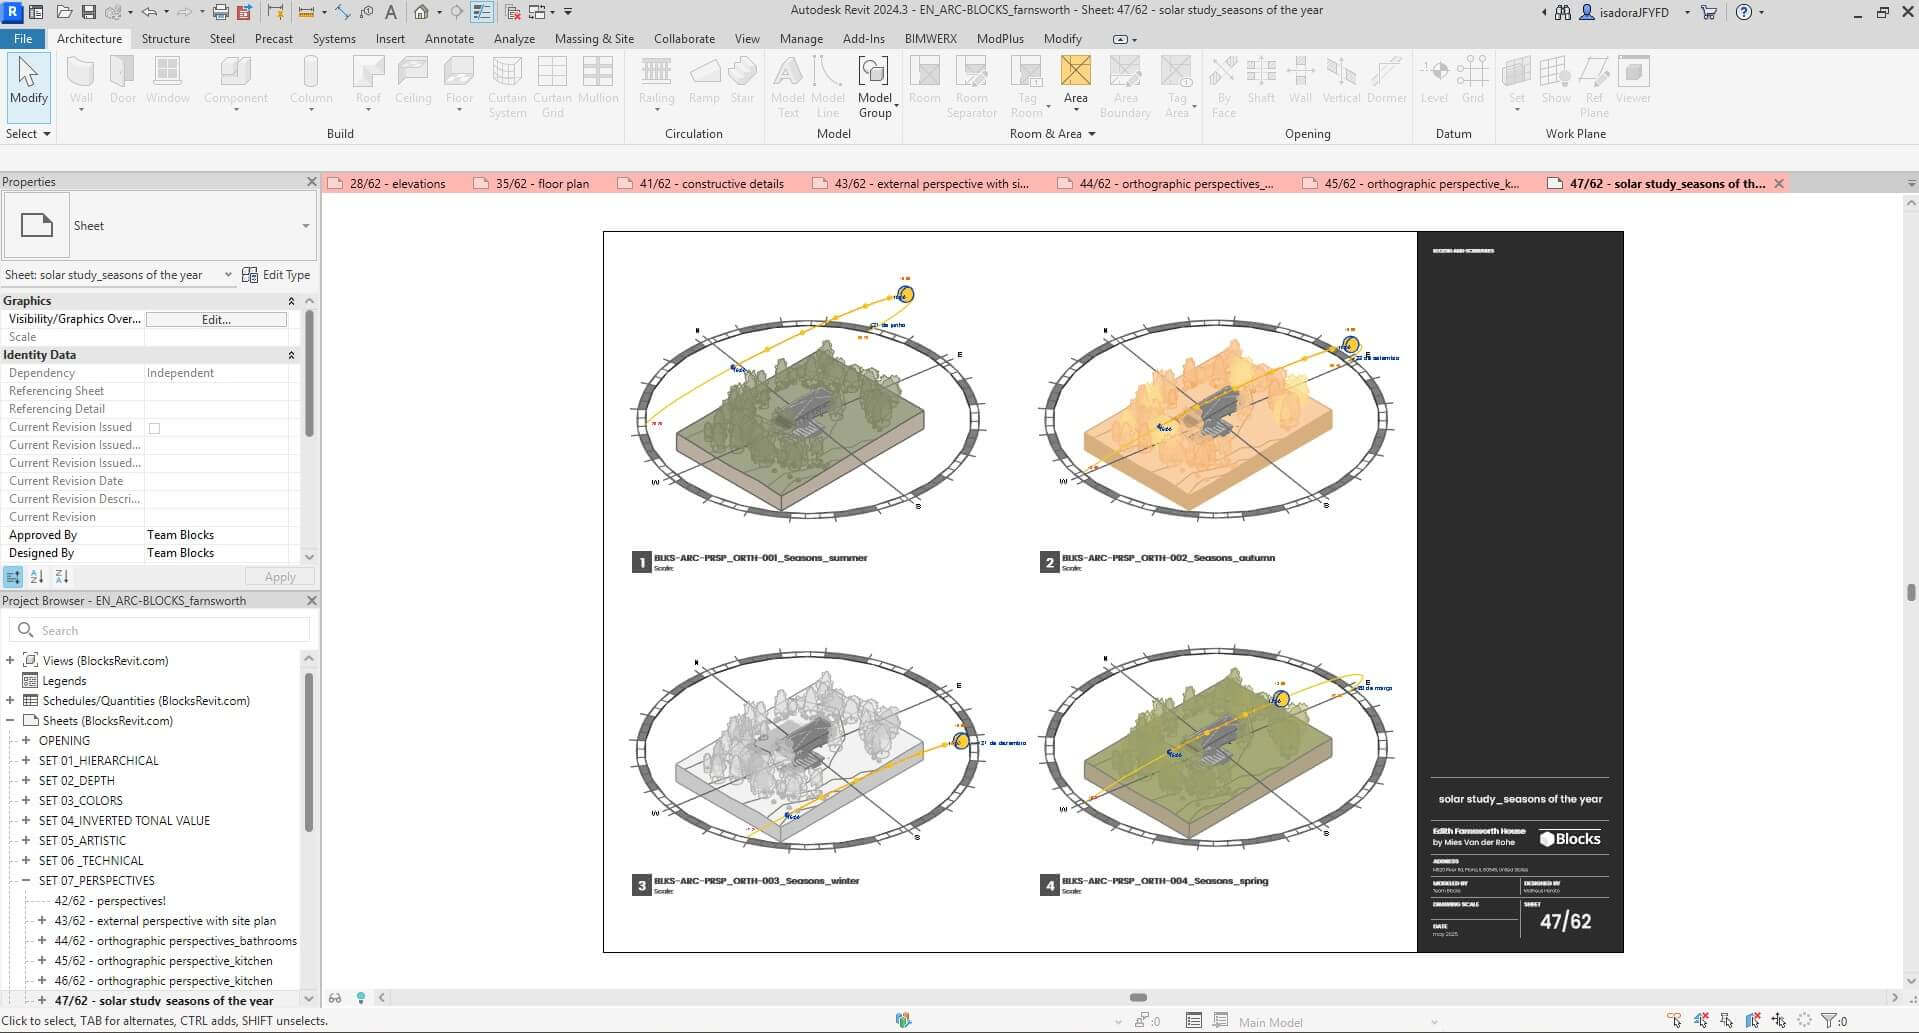Screen dimensions: 1919x1033
Task: Choose the Area tool in Room & Area
Action: click(1075, 82)
